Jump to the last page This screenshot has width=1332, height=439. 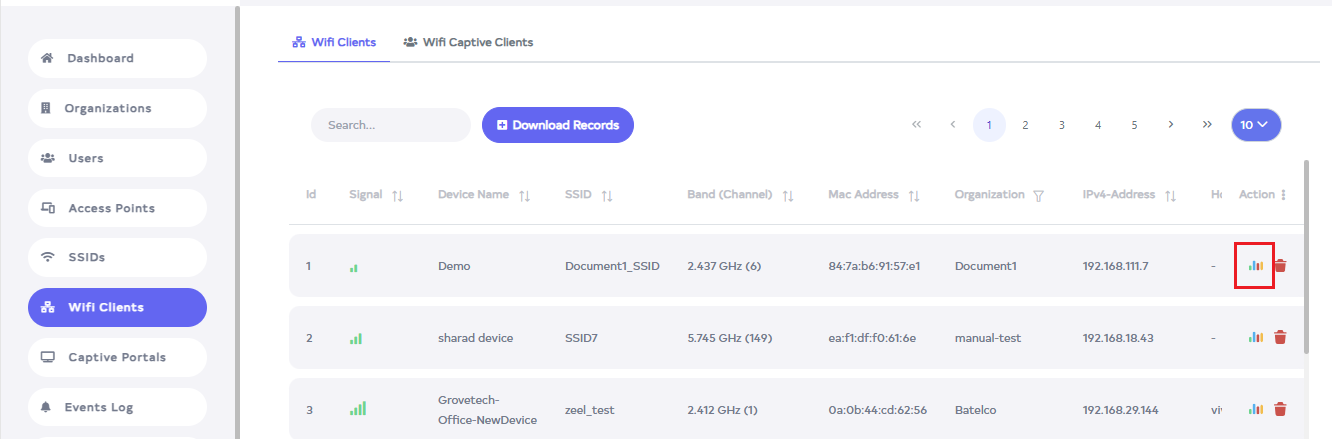(1207, 125)
